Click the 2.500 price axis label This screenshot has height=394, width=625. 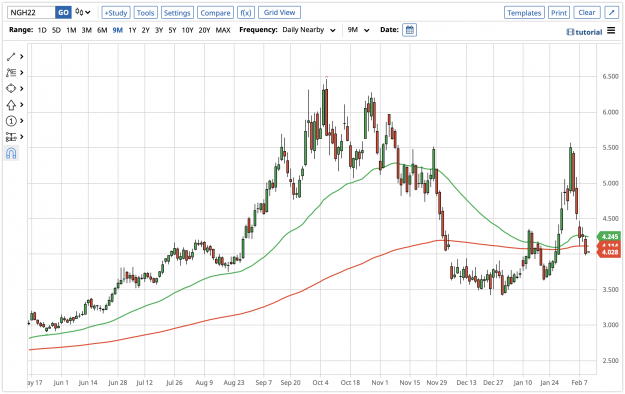pyautogui.click(x=610, y=361)
